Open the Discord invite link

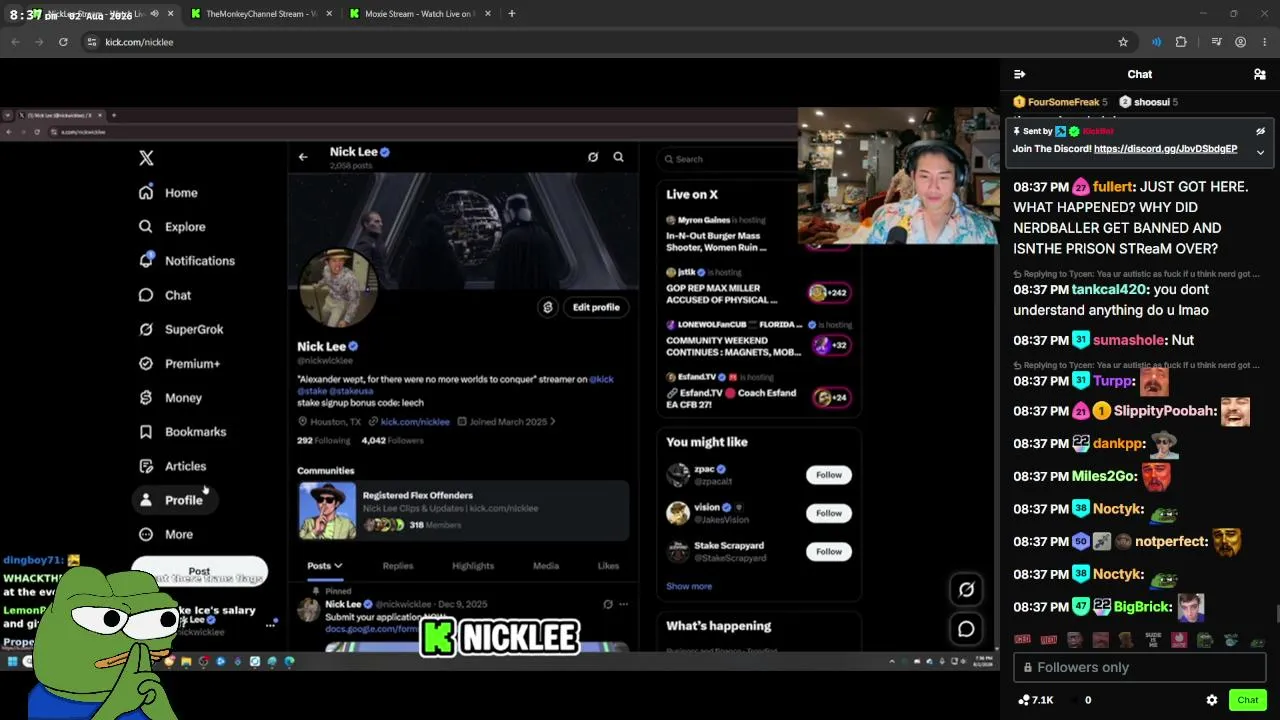1165,149
